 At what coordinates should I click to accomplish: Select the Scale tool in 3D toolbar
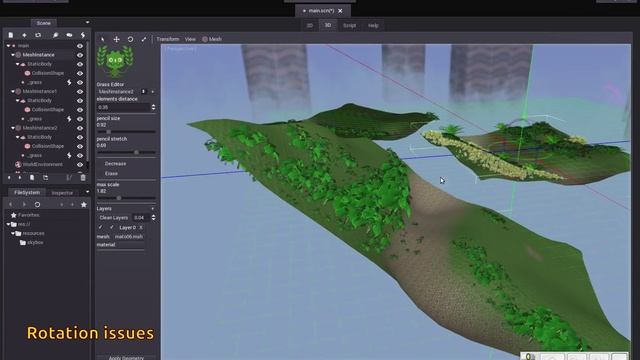pyautogui.click(x=144, y=39)
